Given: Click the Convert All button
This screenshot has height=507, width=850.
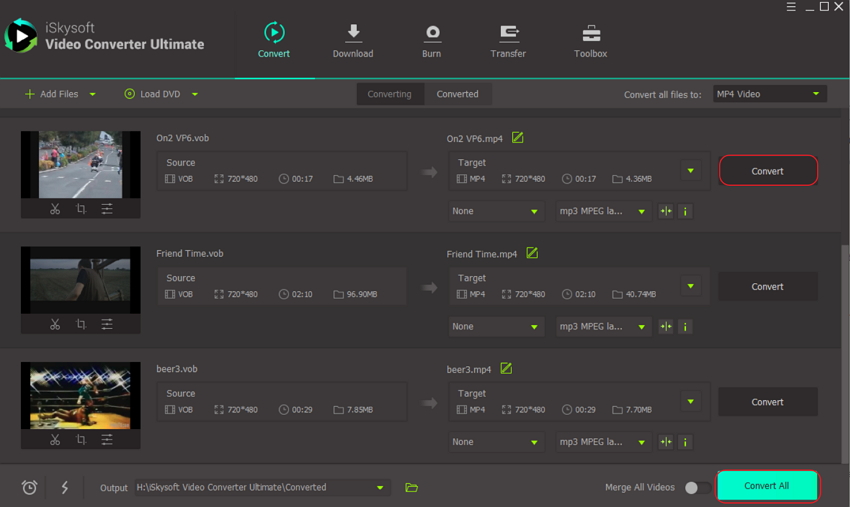Looking at the screenshot, I should (767, 486).
